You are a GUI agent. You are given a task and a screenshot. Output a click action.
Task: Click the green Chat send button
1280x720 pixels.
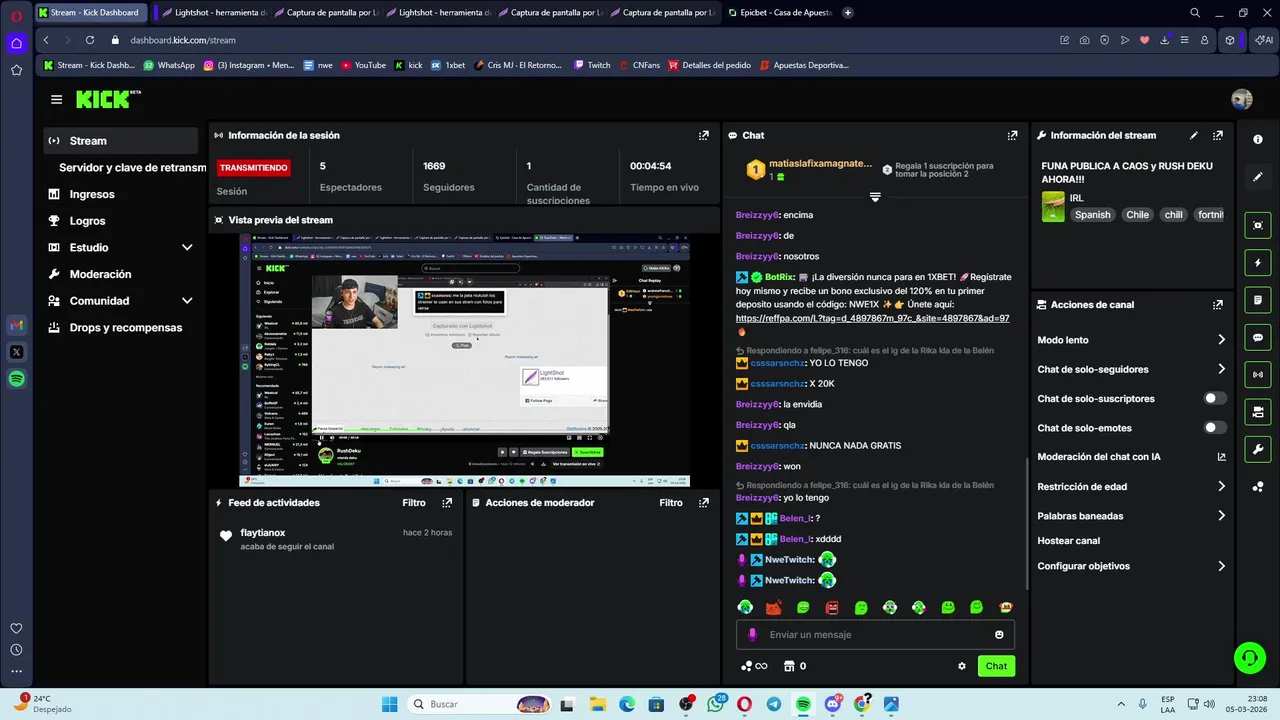[996, 666]
